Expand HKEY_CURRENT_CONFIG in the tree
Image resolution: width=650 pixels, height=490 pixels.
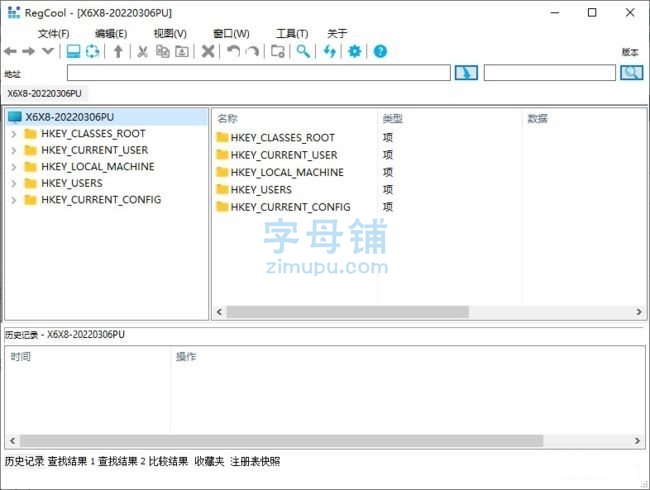[x=14, y=200]
